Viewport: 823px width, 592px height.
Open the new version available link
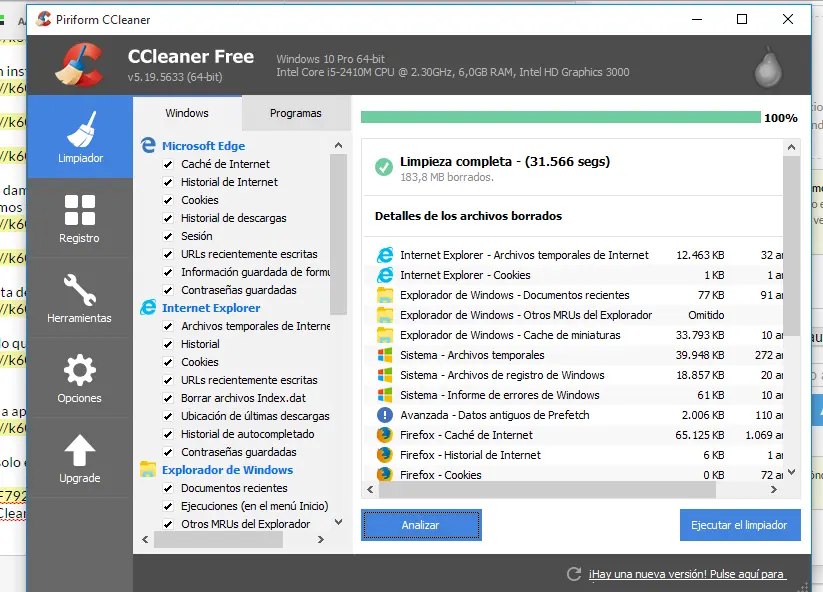point(688,574)
